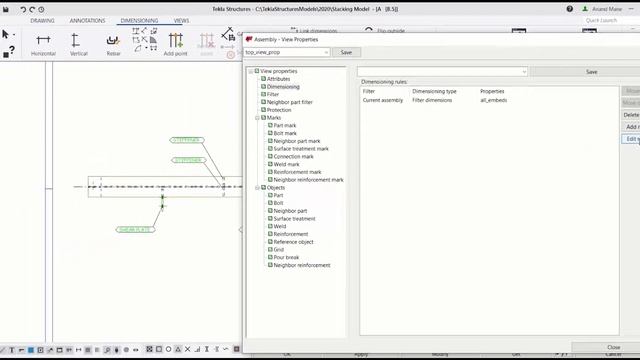Open the DIMENSIONING ribbon tab

point(139,20)
